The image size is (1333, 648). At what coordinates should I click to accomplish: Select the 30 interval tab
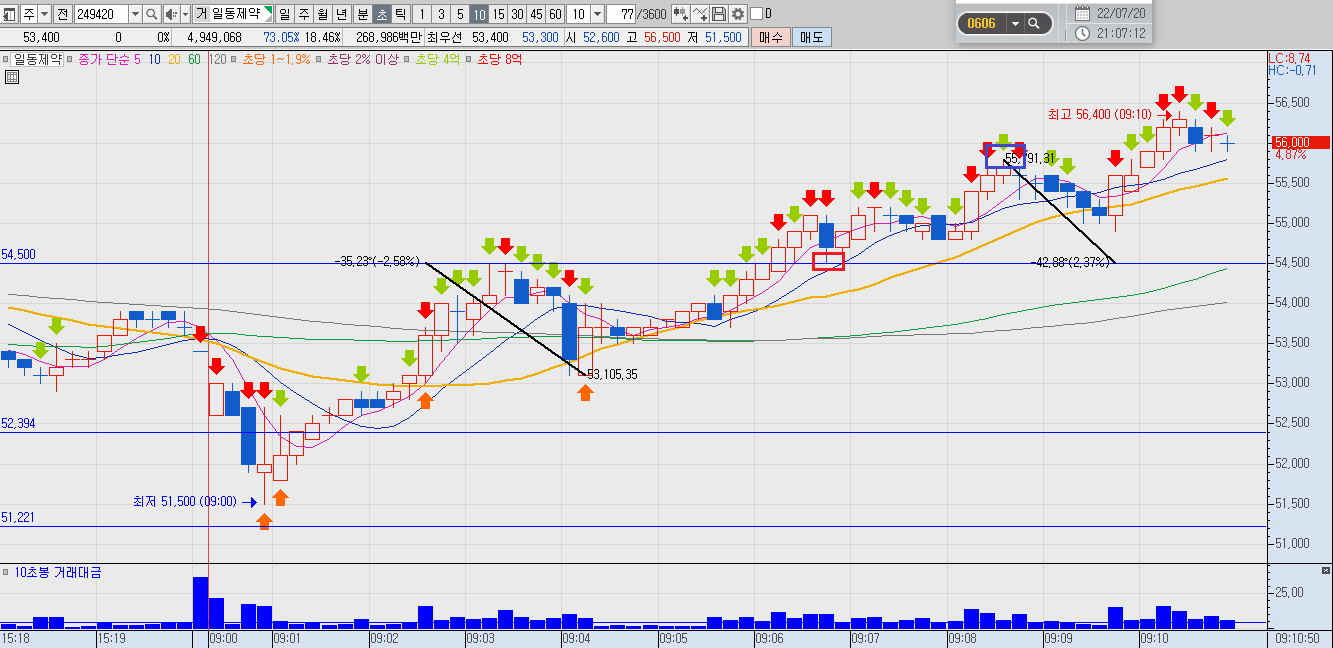pyautogui.click(x=516, y=14)
